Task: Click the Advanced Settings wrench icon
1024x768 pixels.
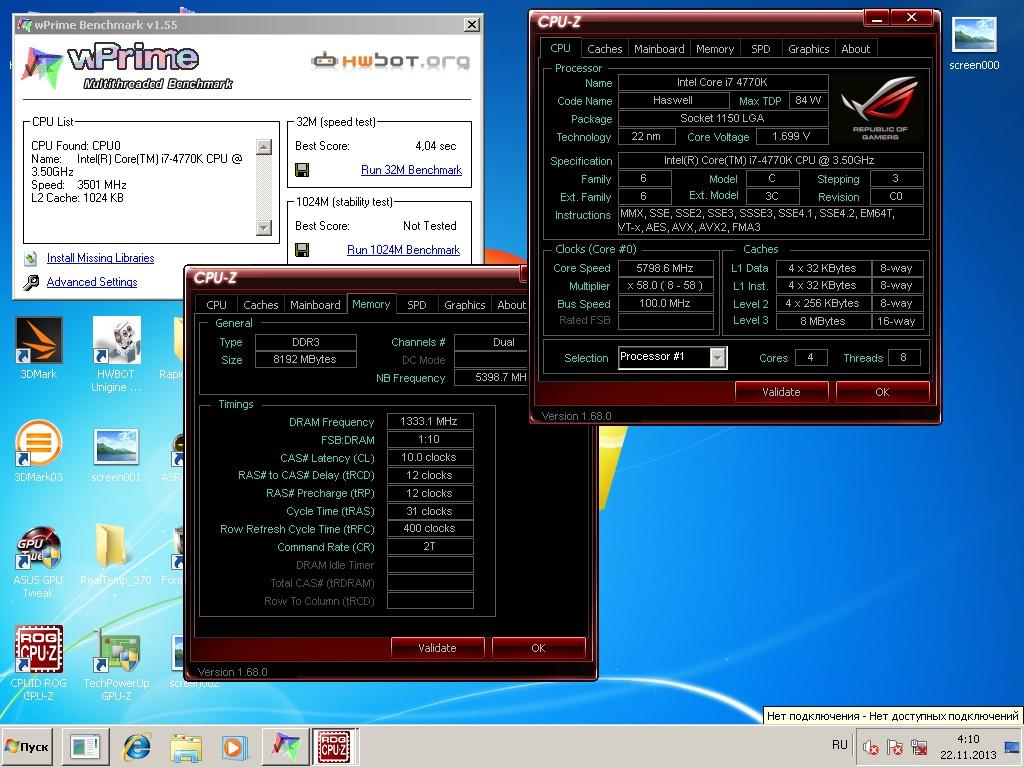Action: pos(31,282)
